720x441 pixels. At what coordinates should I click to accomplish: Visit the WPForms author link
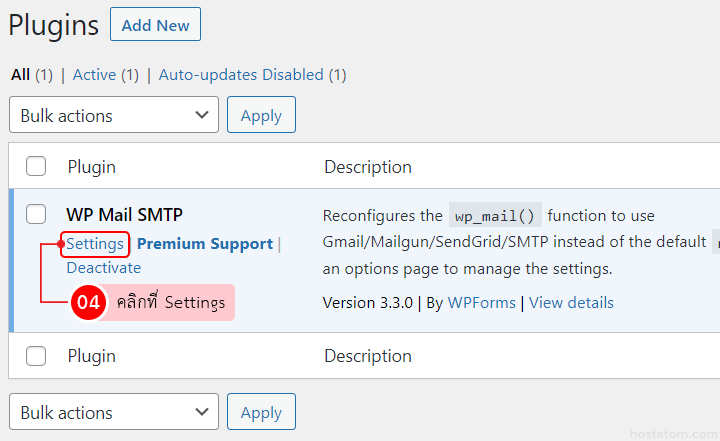coord(481,303)
